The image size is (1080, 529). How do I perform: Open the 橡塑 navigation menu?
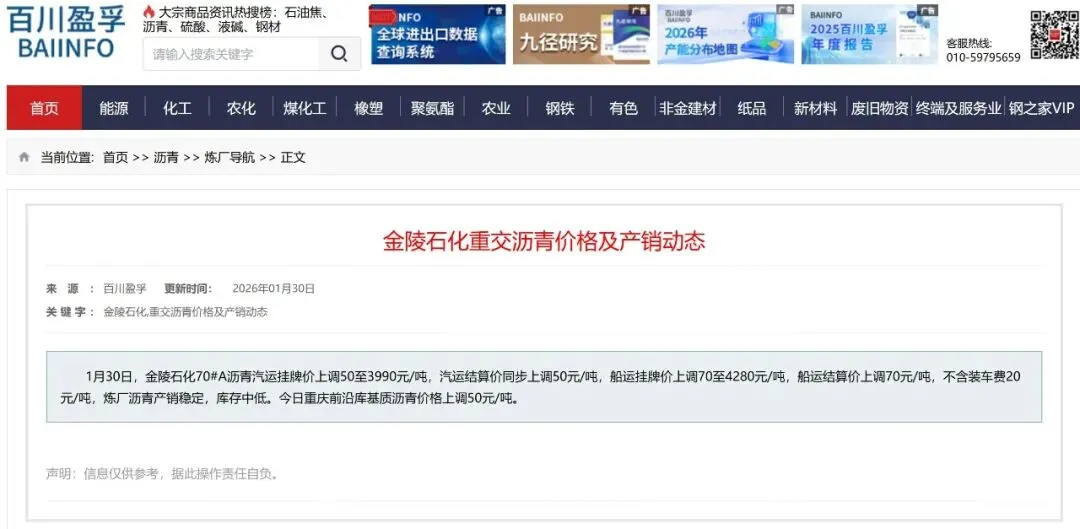click(x=368, y=108)
